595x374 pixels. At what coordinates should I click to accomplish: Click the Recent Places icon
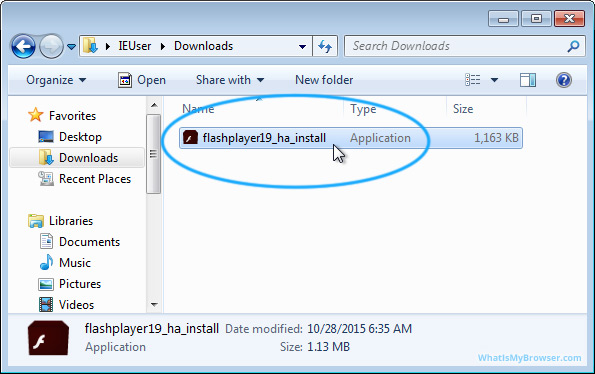[46, 179]
